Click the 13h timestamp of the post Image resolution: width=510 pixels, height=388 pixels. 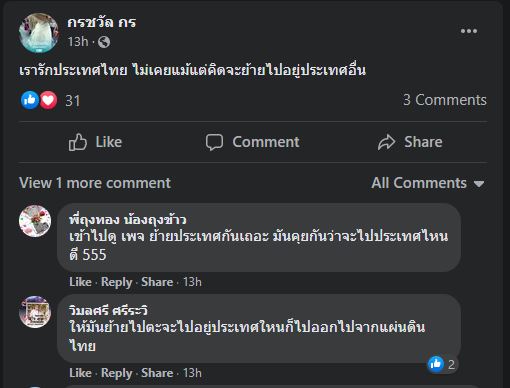[78, 42]
